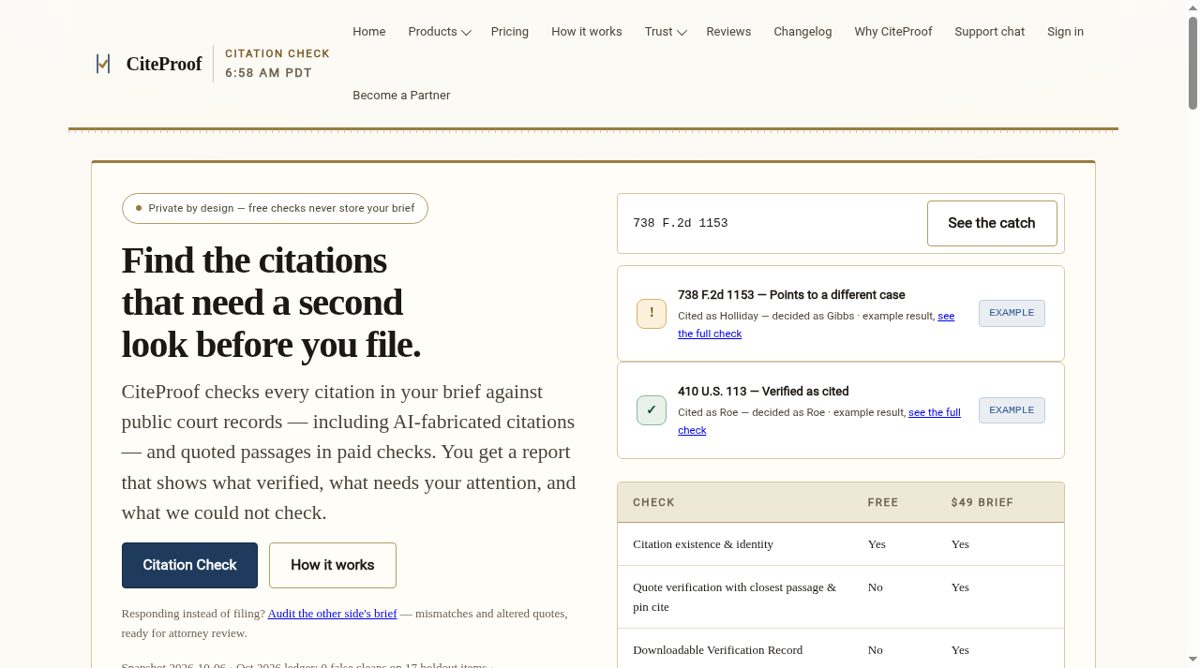Open Audit the other side's brief link
This screenshot has height=668, width=1200.
point(332,614)
